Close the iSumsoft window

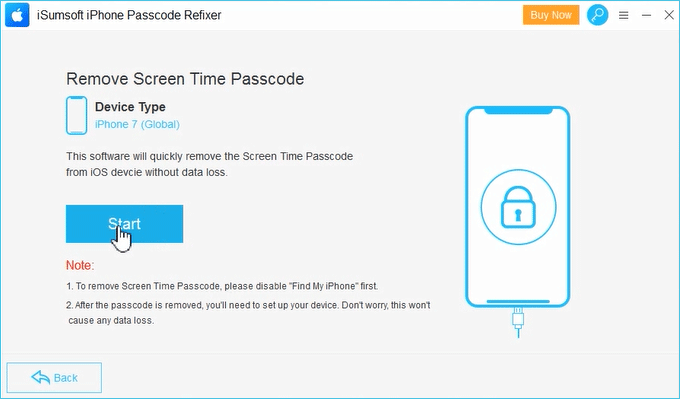pyautogui.click(x=669, y=15)
